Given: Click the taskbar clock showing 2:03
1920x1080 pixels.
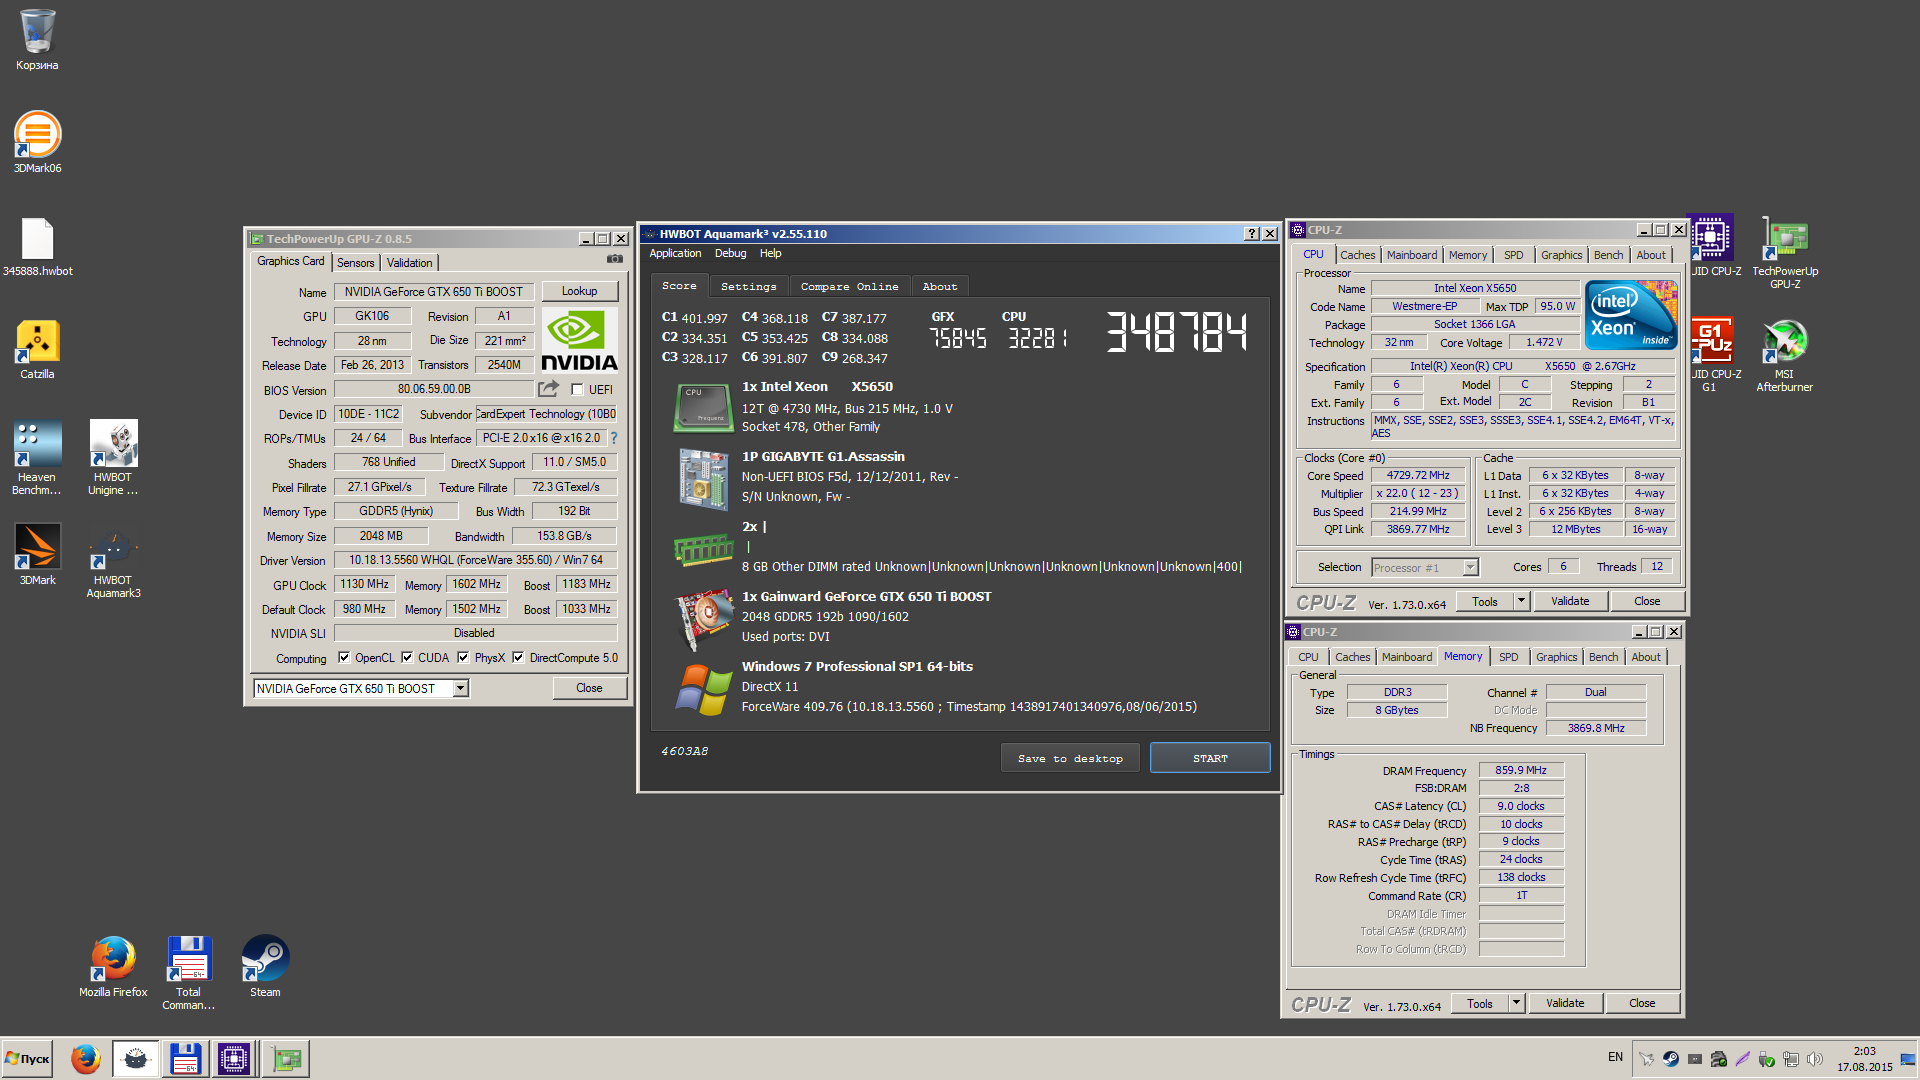Looking at the screenshot, I should 1864,1059.
